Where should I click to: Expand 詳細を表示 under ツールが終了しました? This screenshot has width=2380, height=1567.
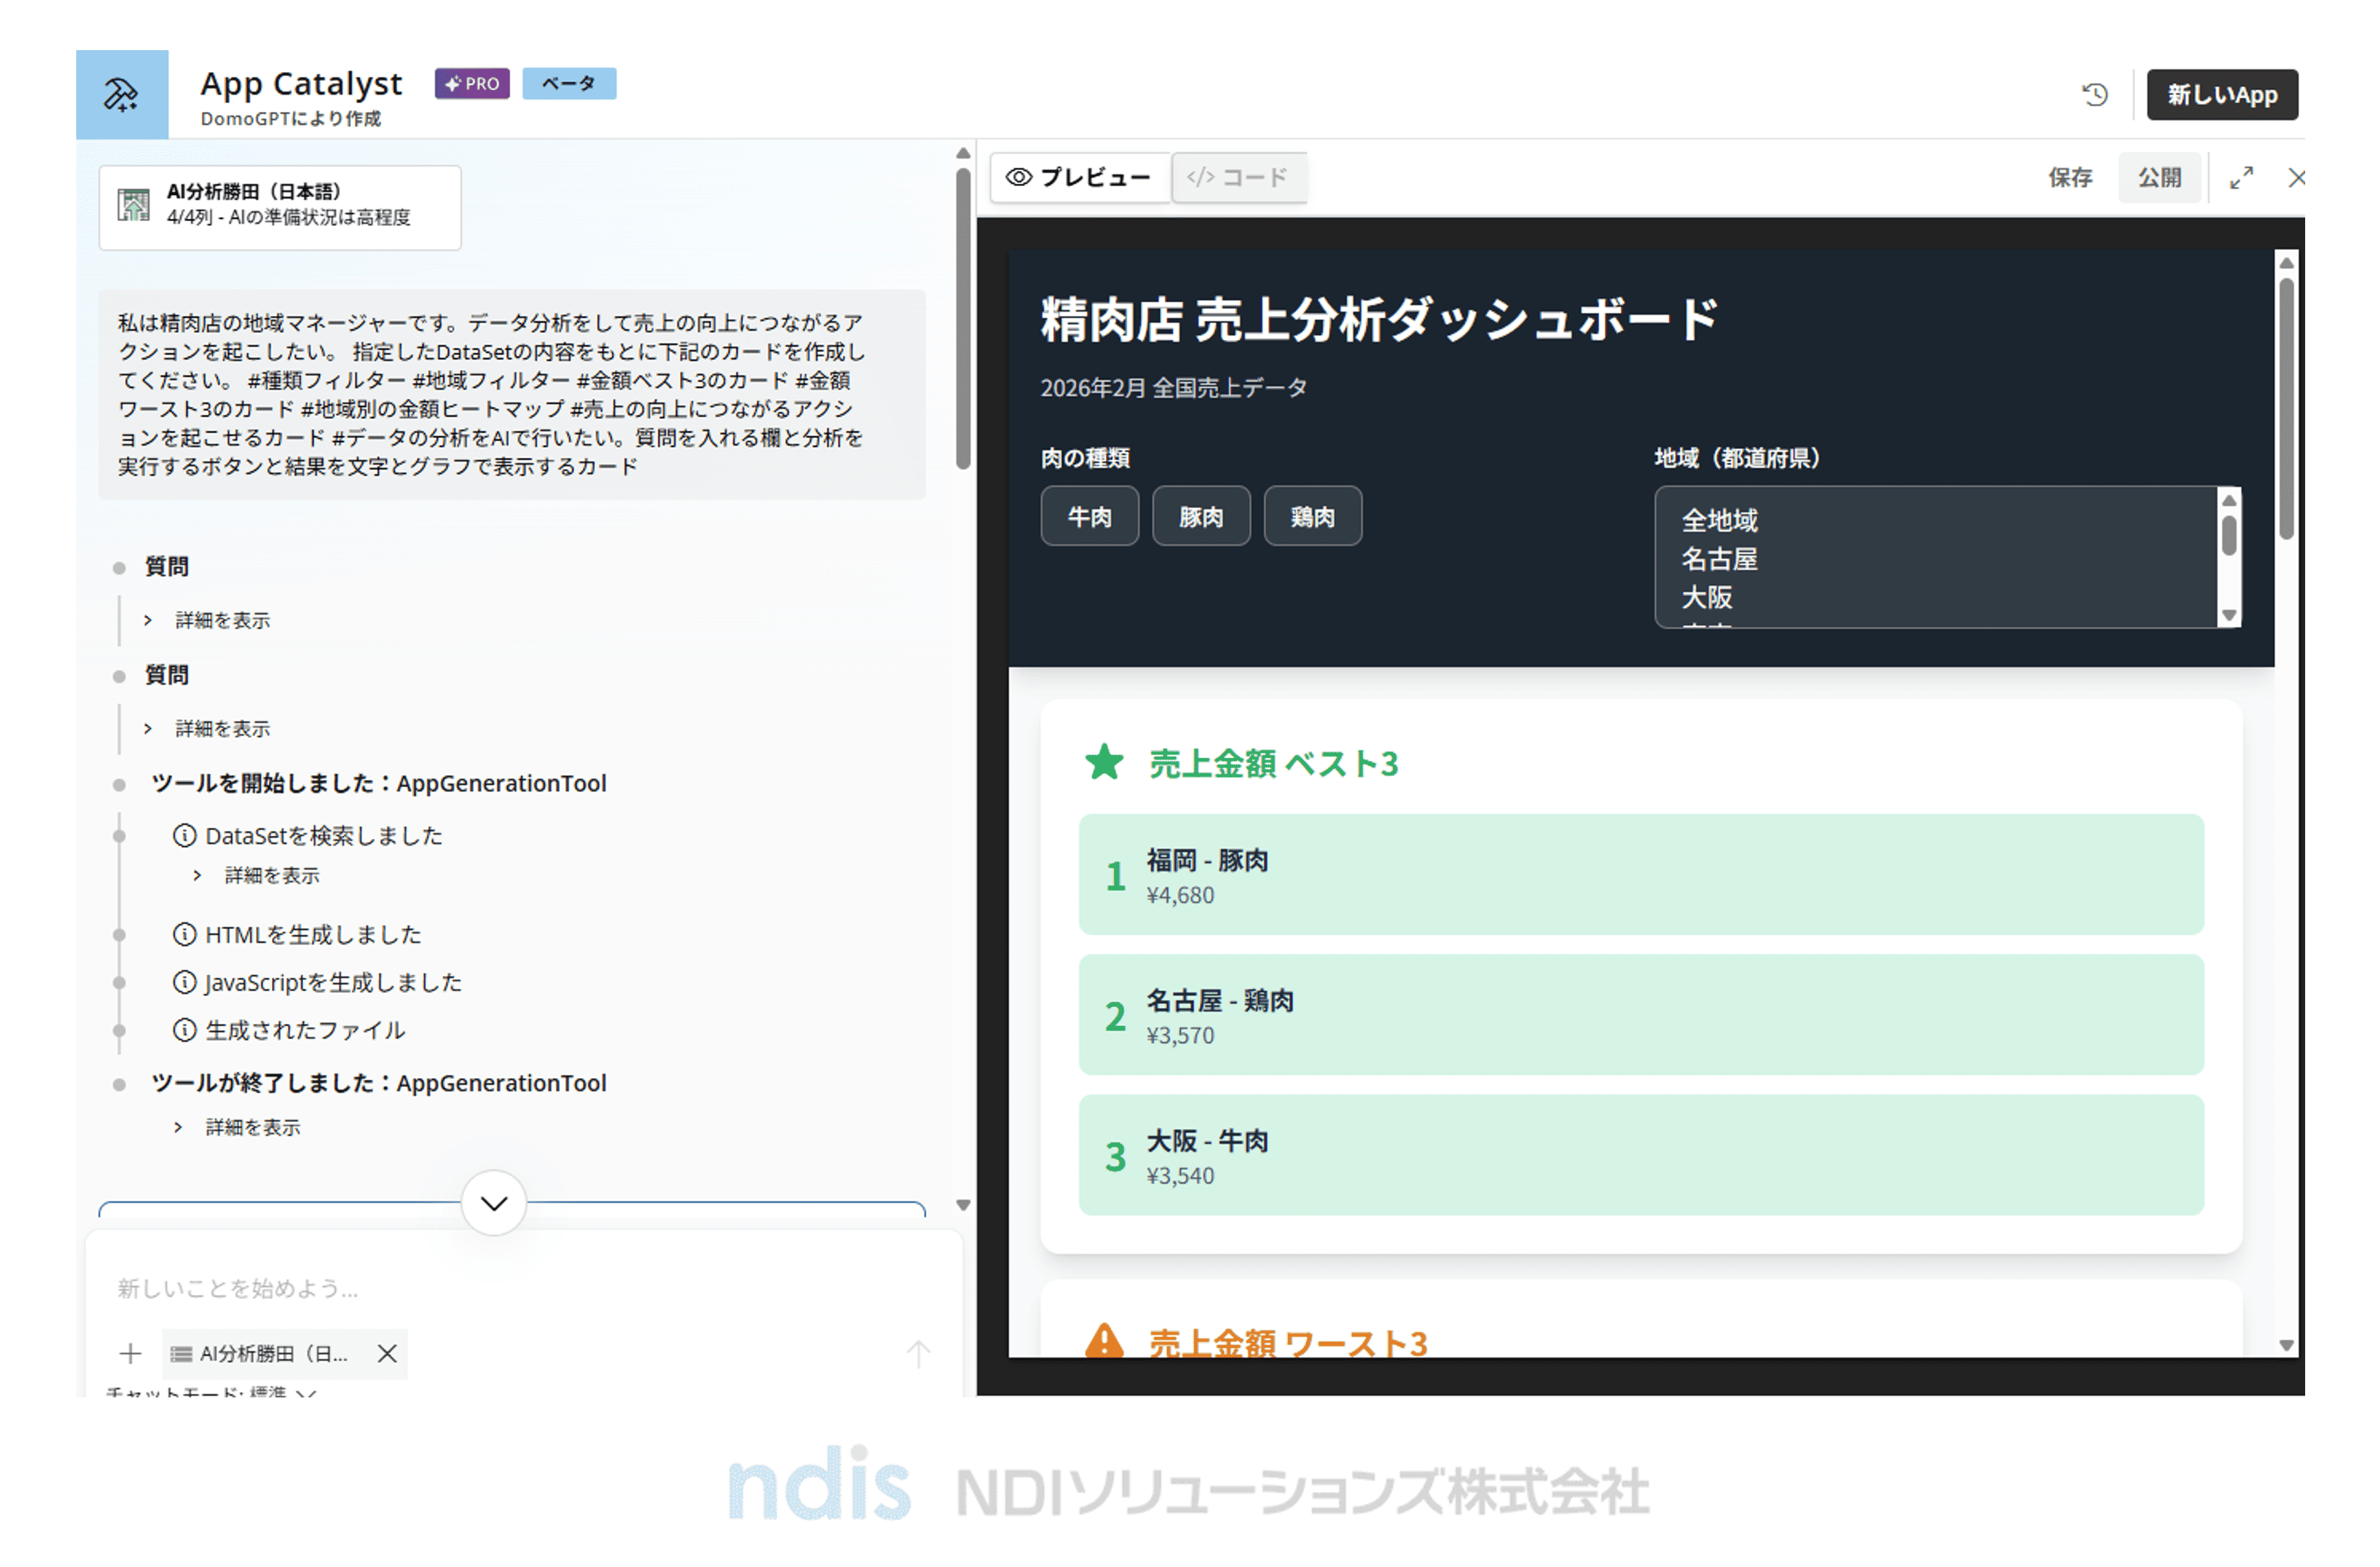pyautogui.click(x=238, y=1128)
